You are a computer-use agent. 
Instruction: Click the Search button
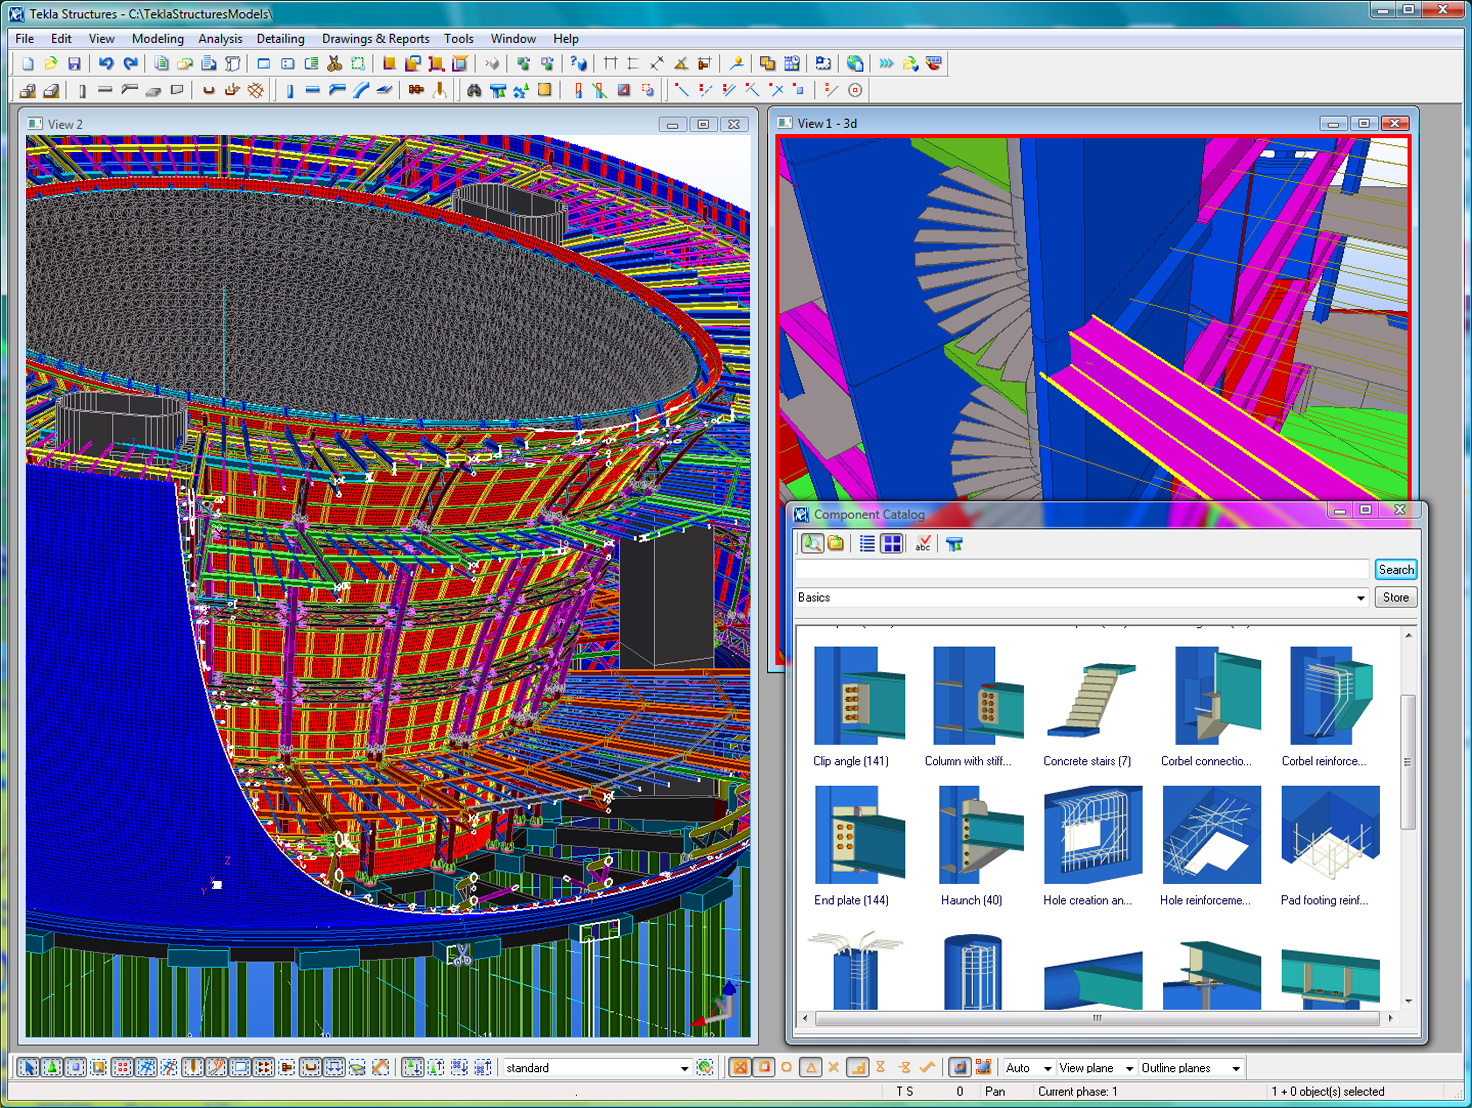(1396, 570)
